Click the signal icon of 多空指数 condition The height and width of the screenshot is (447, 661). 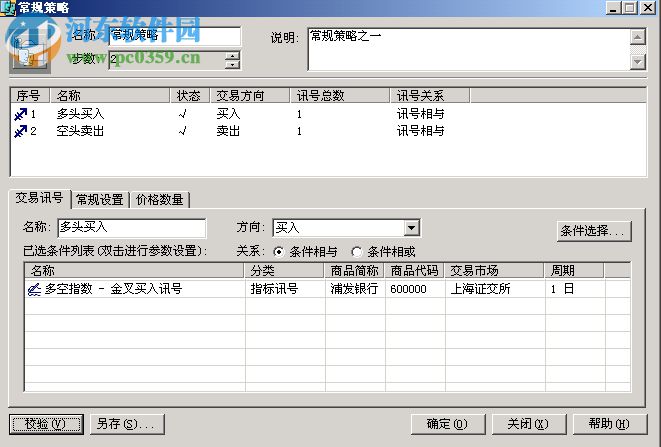34,289
